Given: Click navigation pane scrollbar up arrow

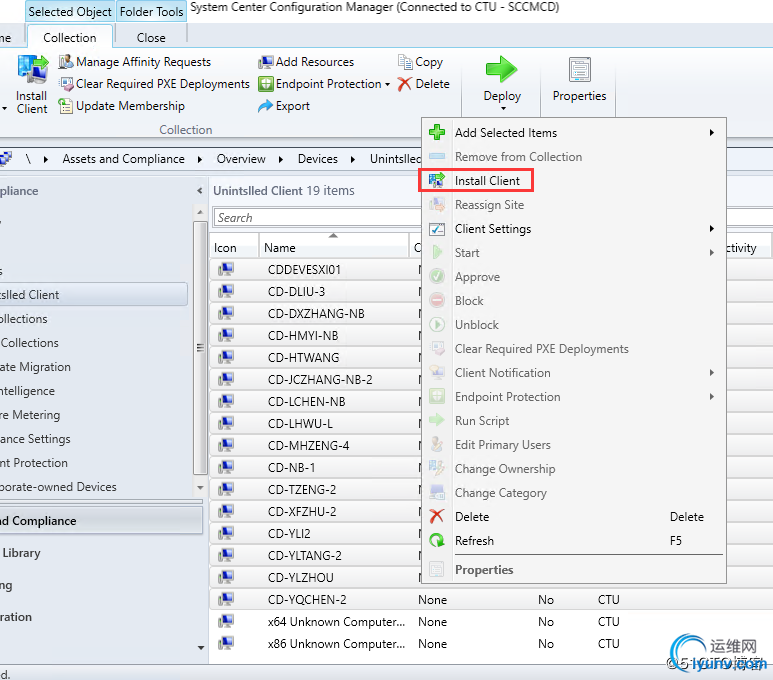Looking at the screenshot, I should tap(200, 212).
